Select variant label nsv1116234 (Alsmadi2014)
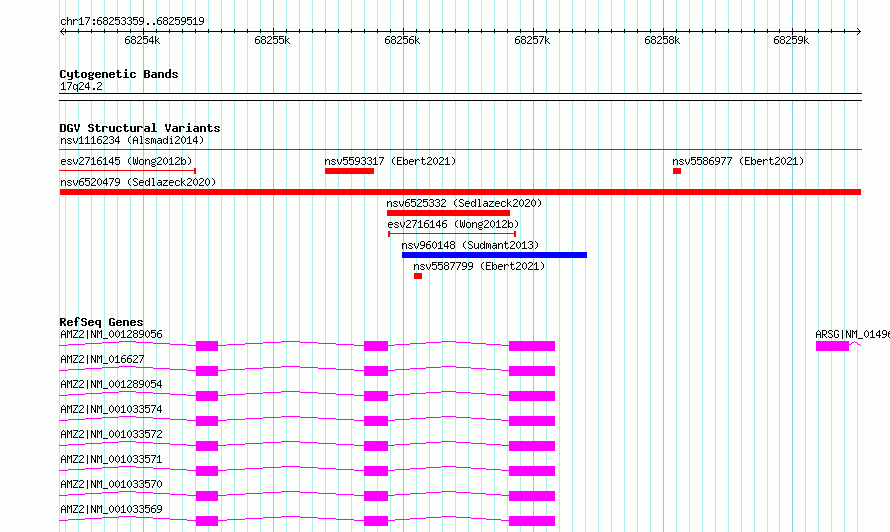890x532 pixels. coord(132,140)
